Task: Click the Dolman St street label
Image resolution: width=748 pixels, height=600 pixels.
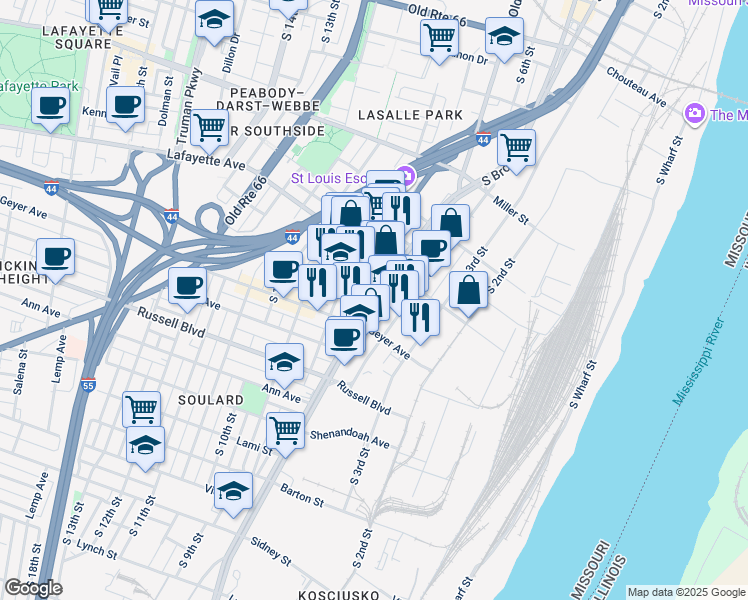Action: pos(166,101)
